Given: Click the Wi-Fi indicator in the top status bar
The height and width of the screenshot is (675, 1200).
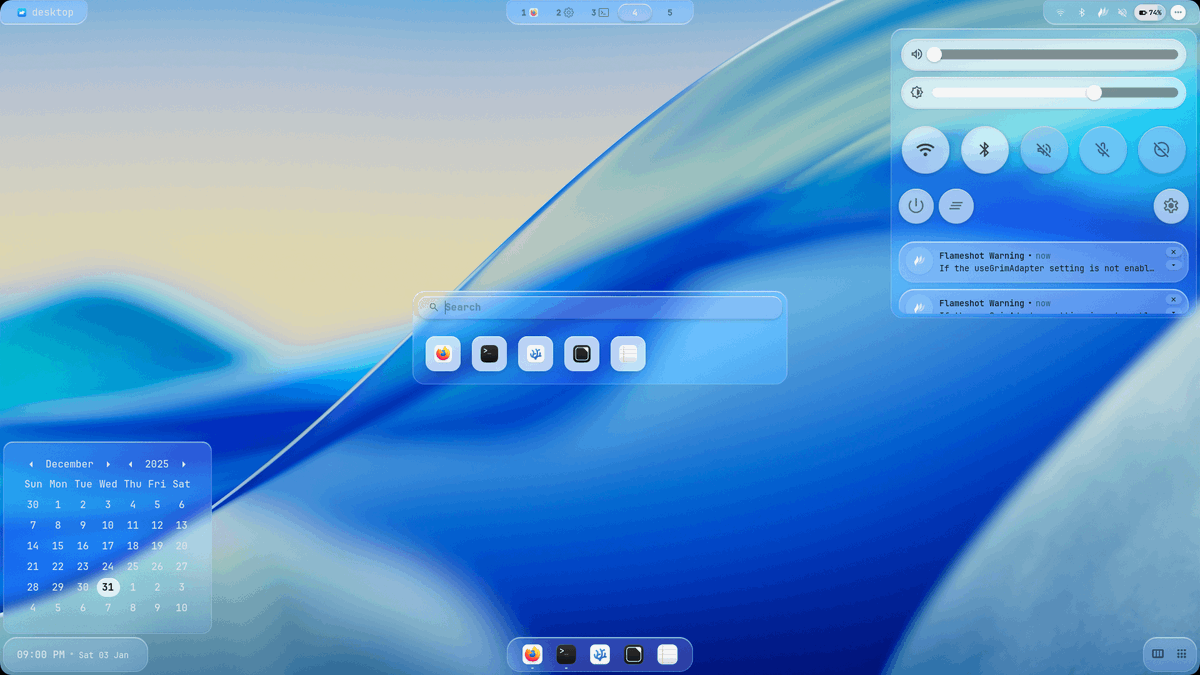Looking at the screenshot, I should (1061, 13).
